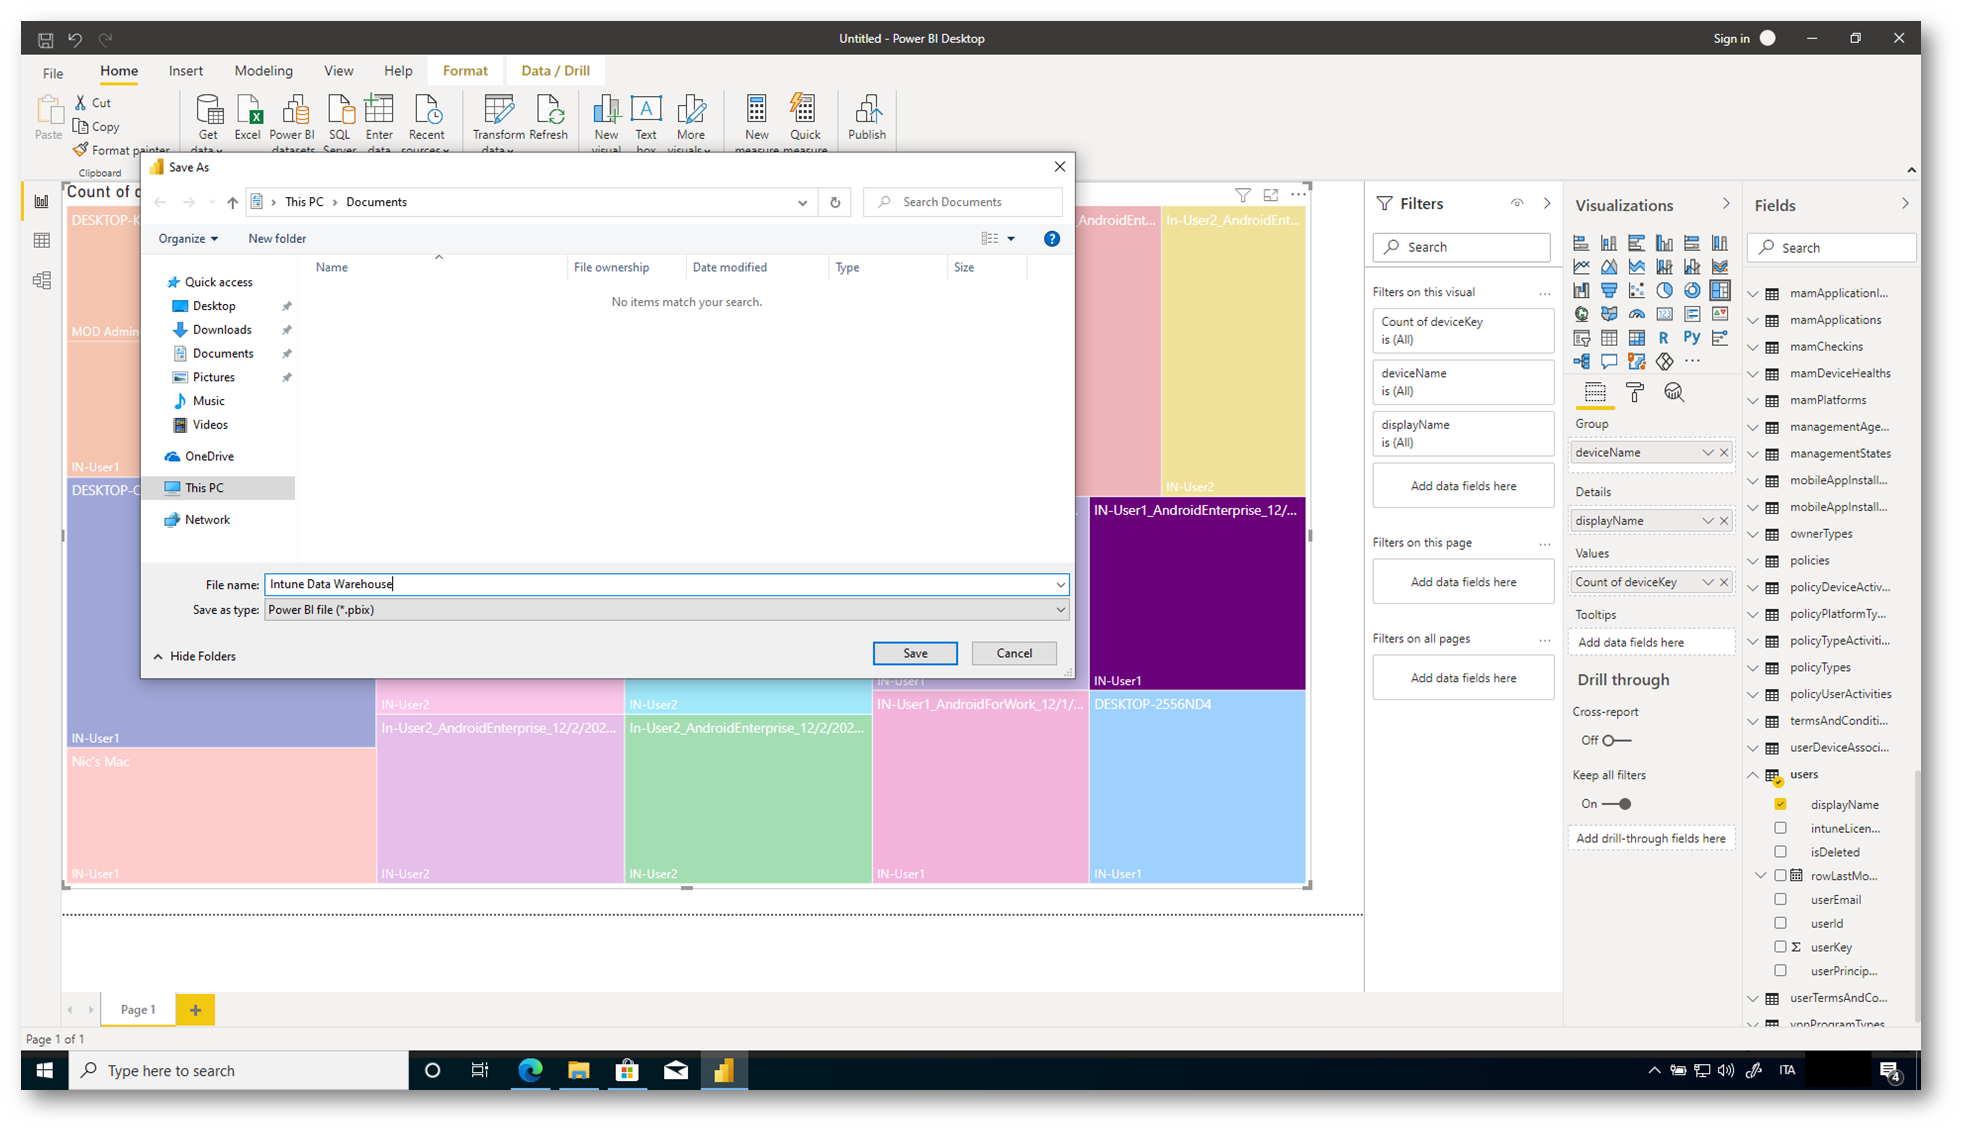The height and width of the screenshot is (1132, 1963).
Task: Select the R script visual icon
Action: 1664,338
